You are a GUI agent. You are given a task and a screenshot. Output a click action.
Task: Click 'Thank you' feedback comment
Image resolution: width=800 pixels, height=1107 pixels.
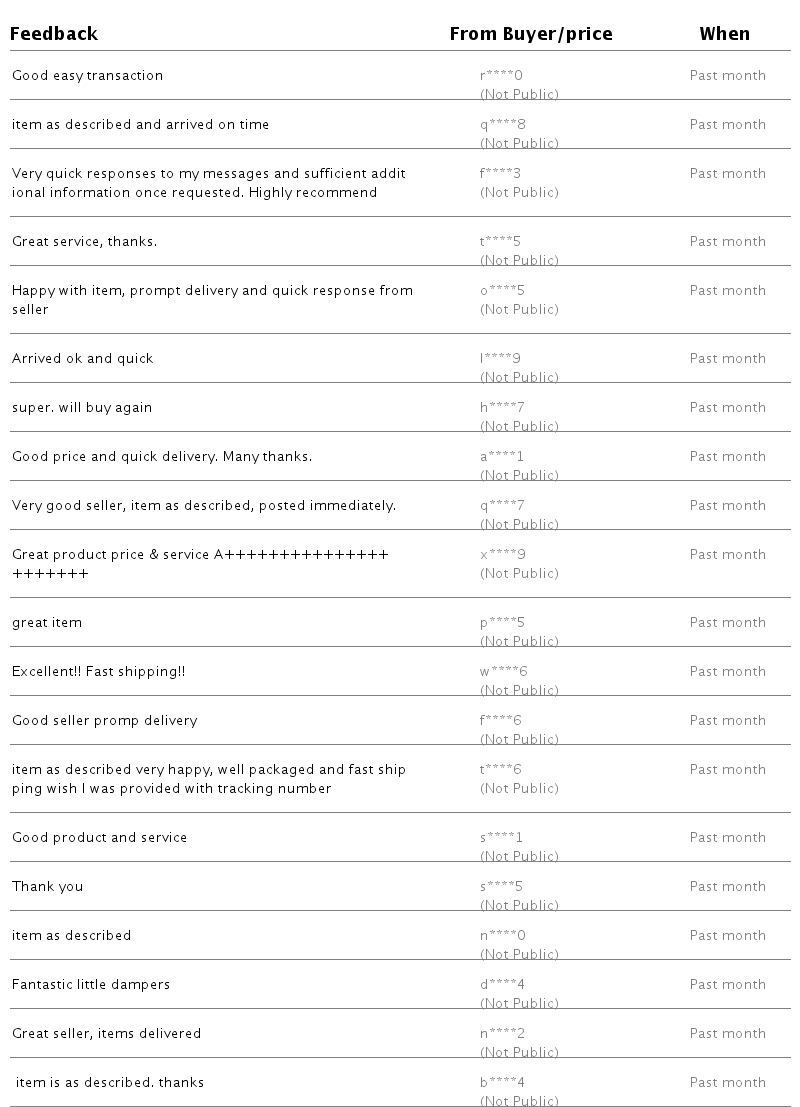47,887
